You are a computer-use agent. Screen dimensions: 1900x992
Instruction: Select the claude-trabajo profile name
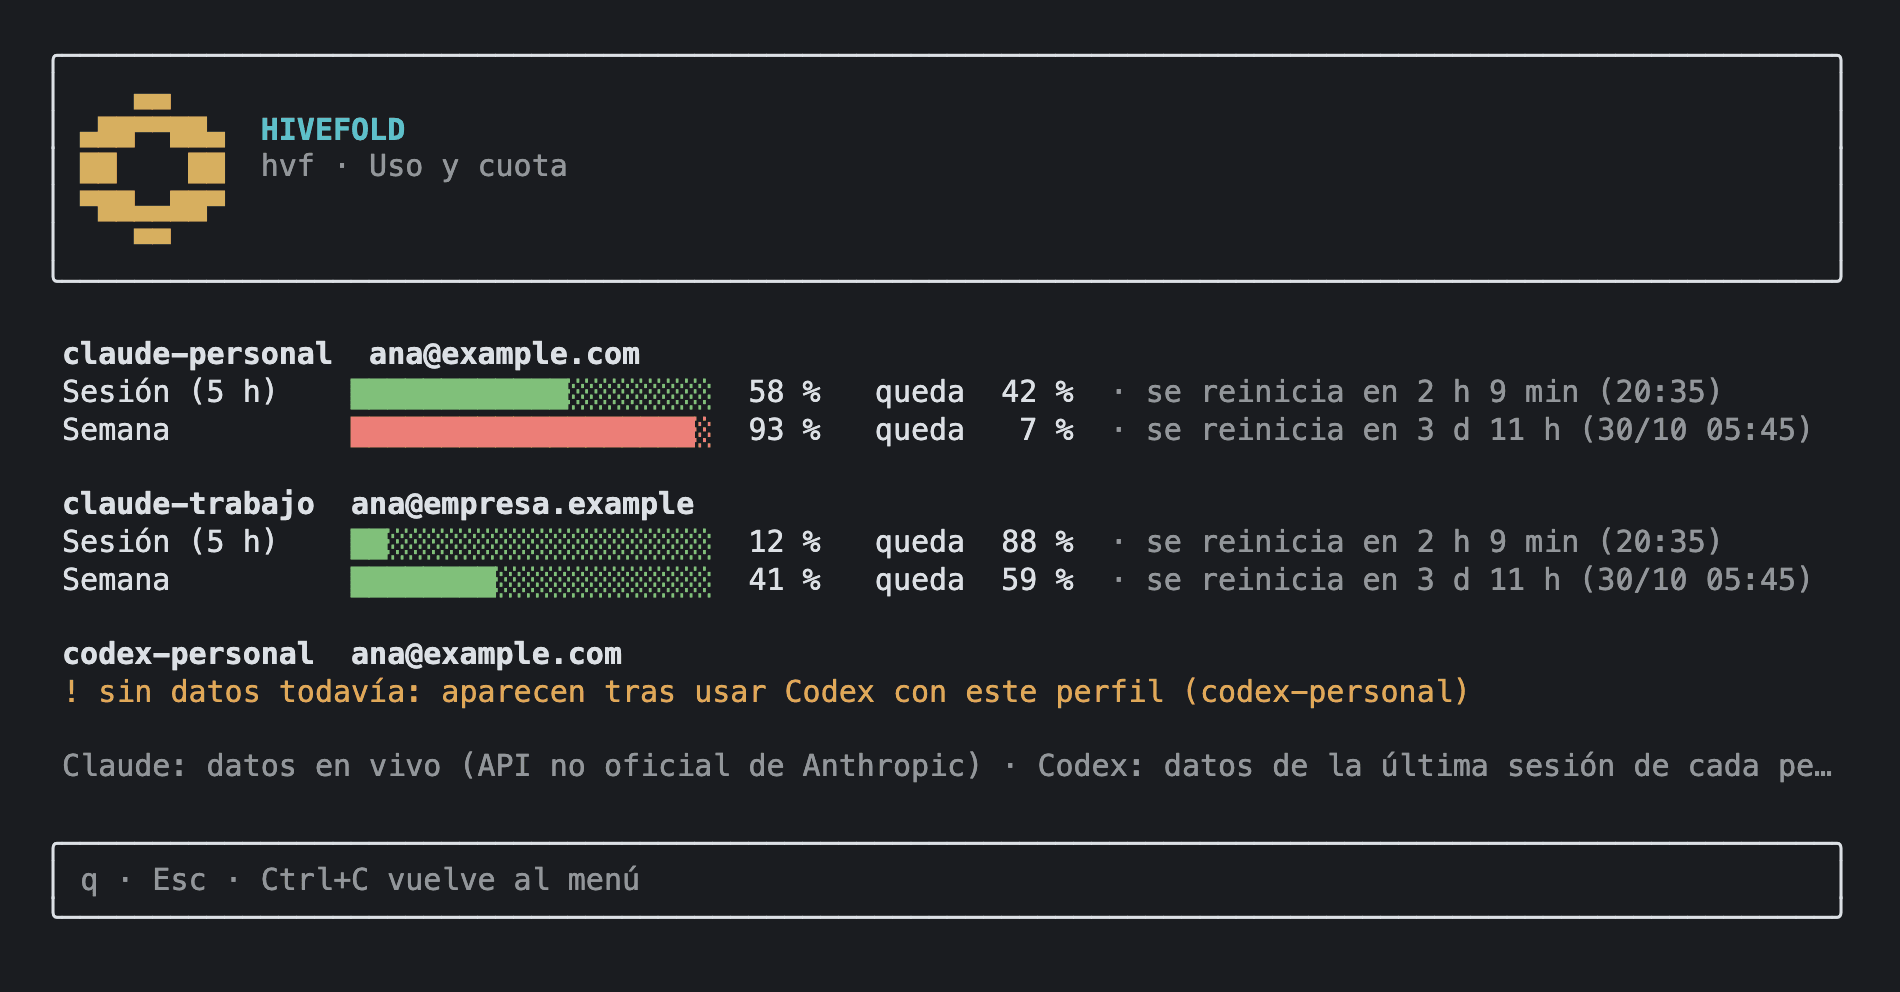[188, 504]
